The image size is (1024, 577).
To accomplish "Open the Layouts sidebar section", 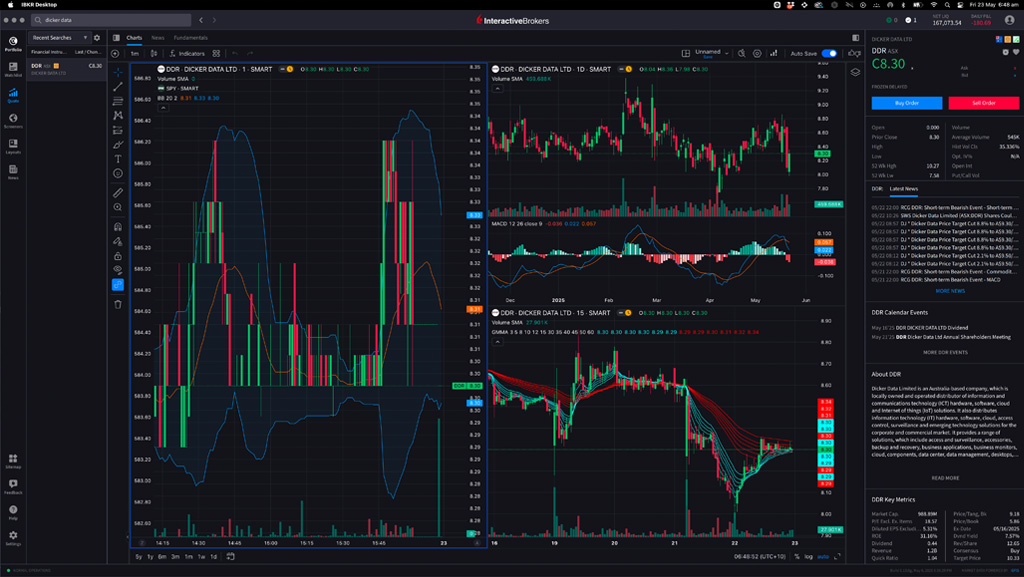I will [13, 146].
